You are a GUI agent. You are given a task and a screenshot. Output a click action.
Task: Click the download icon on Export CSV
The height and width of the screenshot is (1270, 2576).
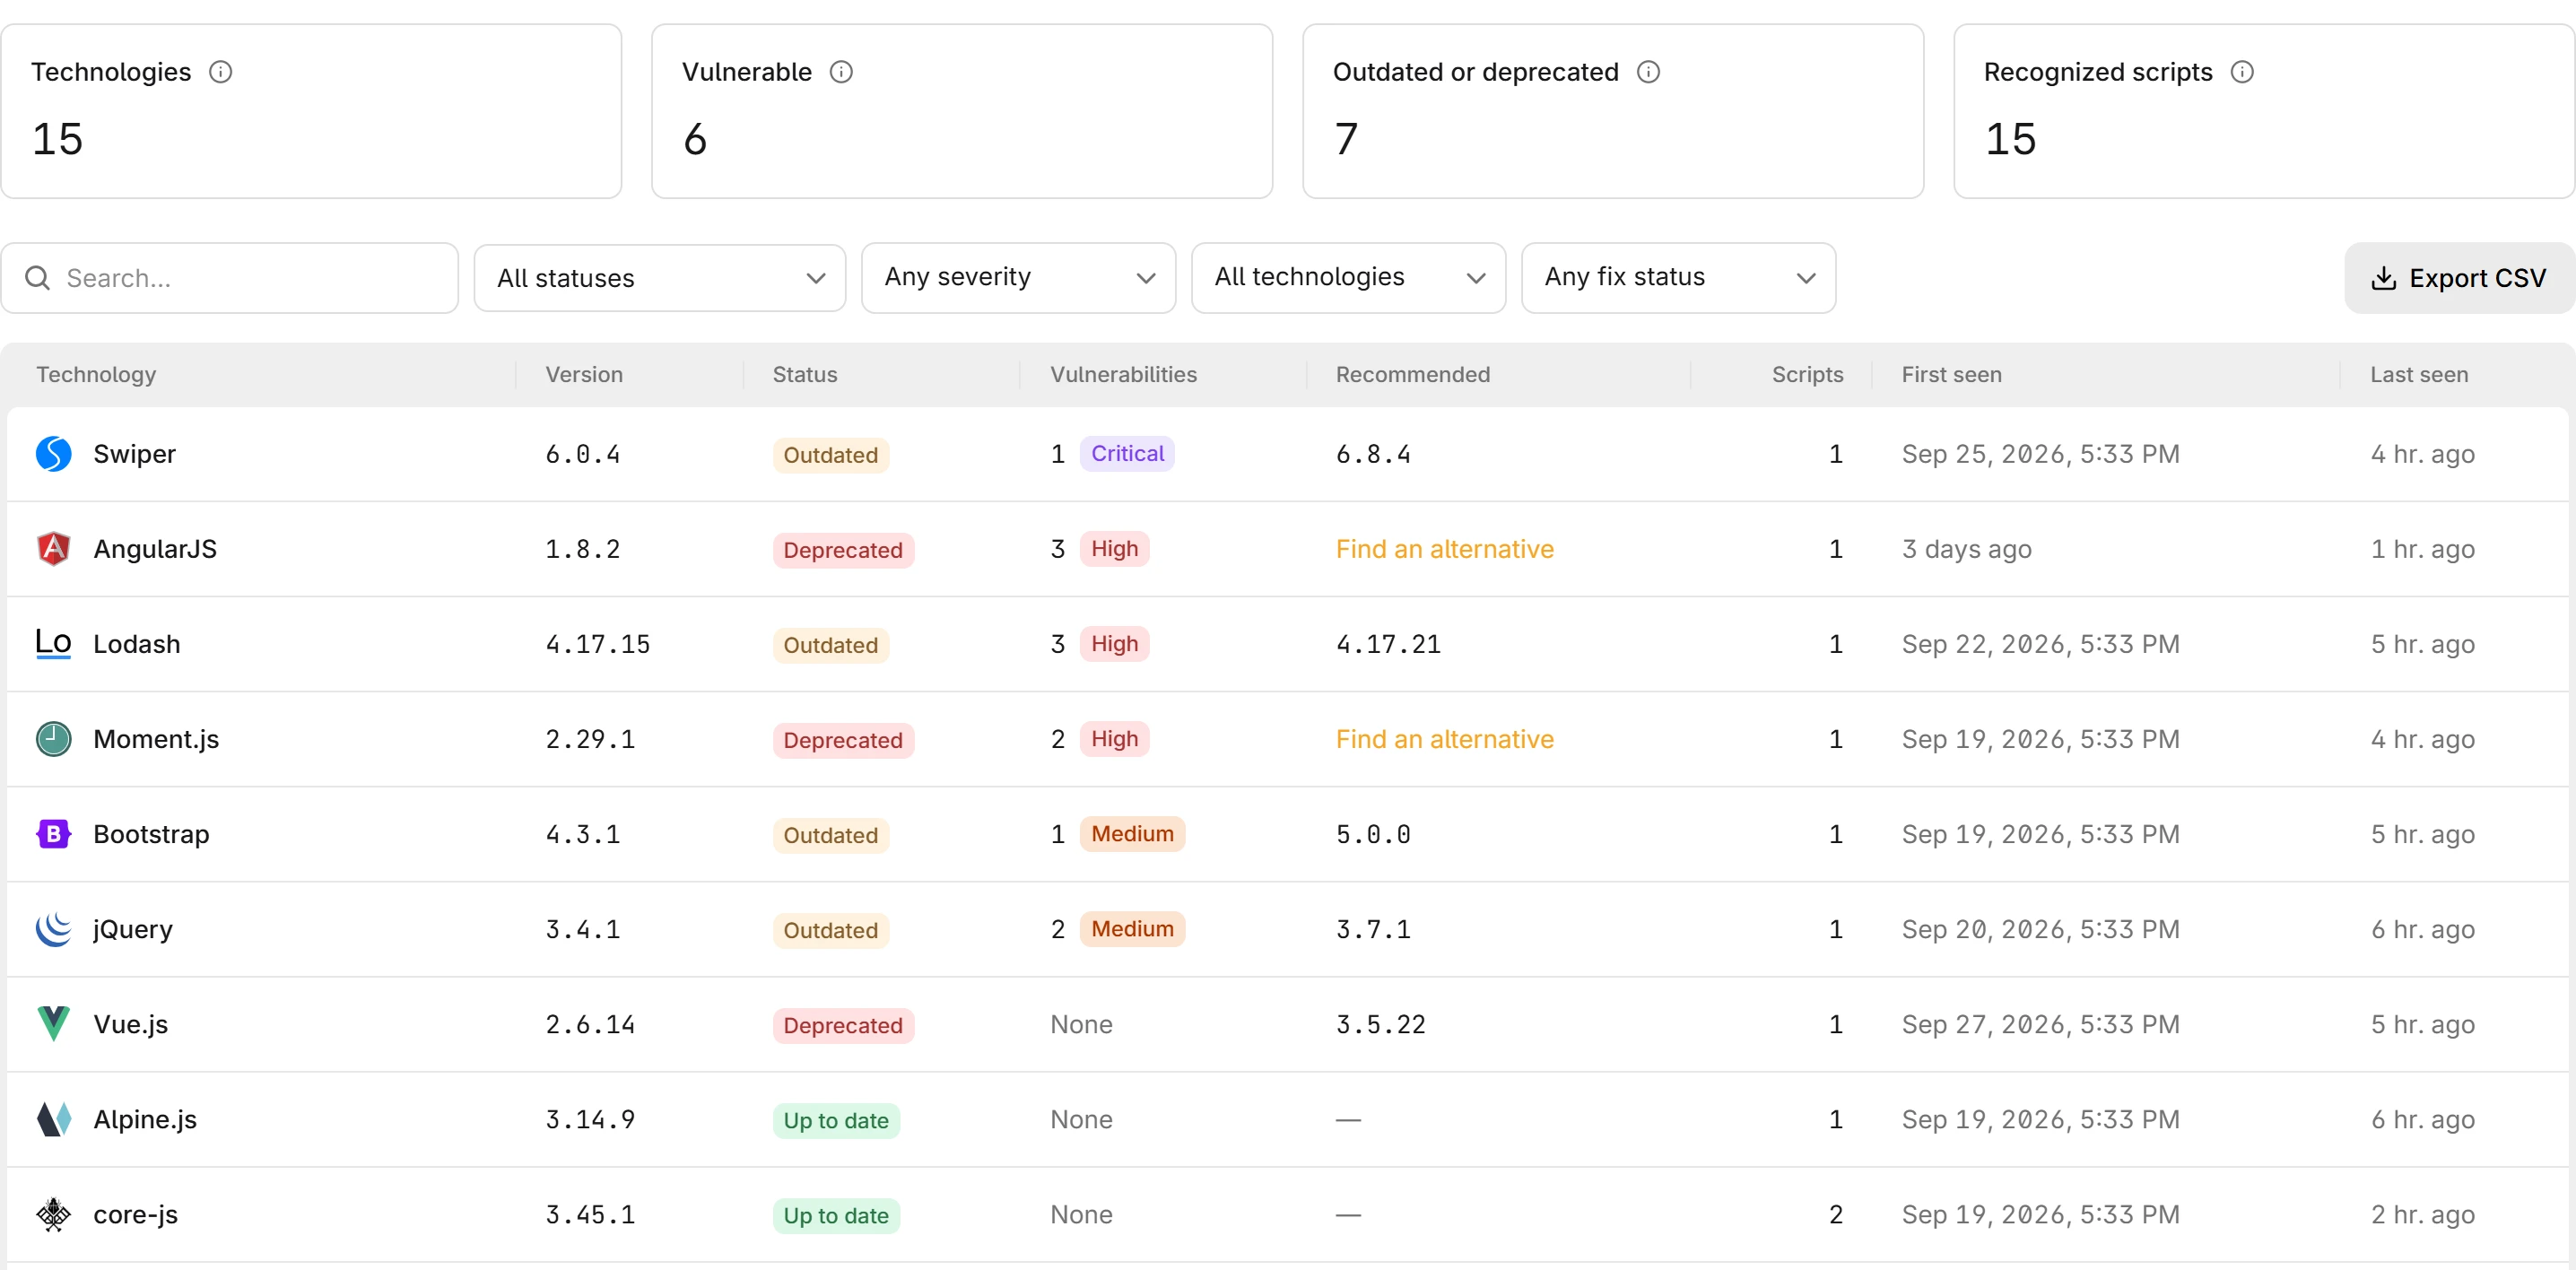coord(2384,278)
